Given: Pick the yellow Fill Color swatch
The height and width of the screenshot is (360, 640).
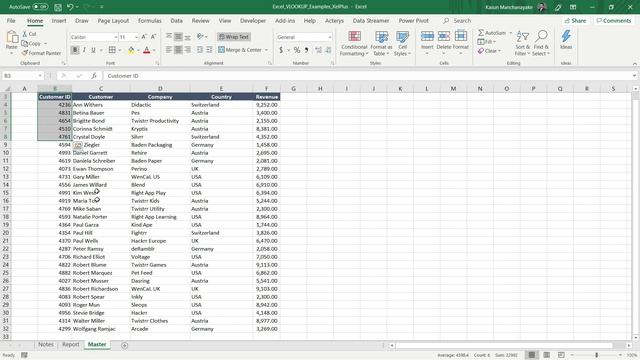Looking at the screenshot, I should click(x=131, y=50).
